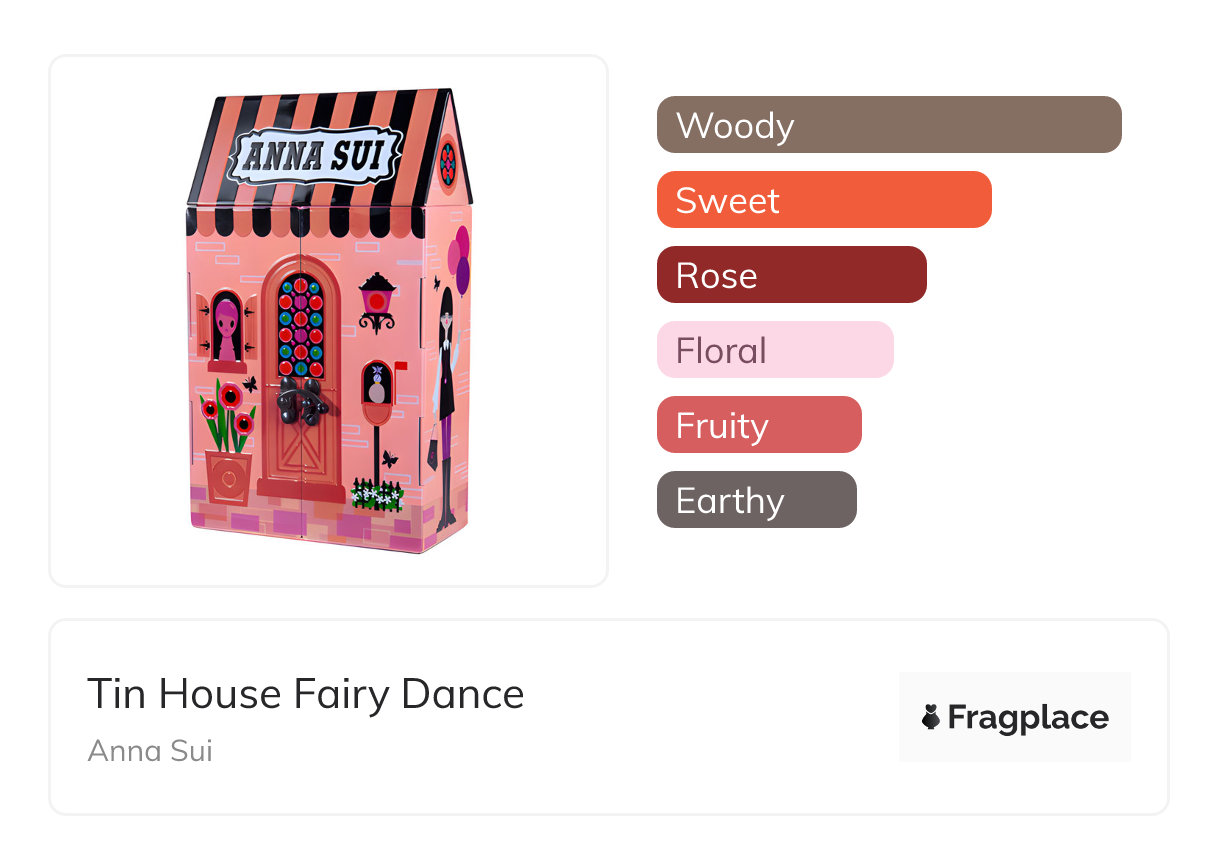The width and height of the screenshot is (1218, 864).
Task: Select the Woody accord bar
Action: 888,125
